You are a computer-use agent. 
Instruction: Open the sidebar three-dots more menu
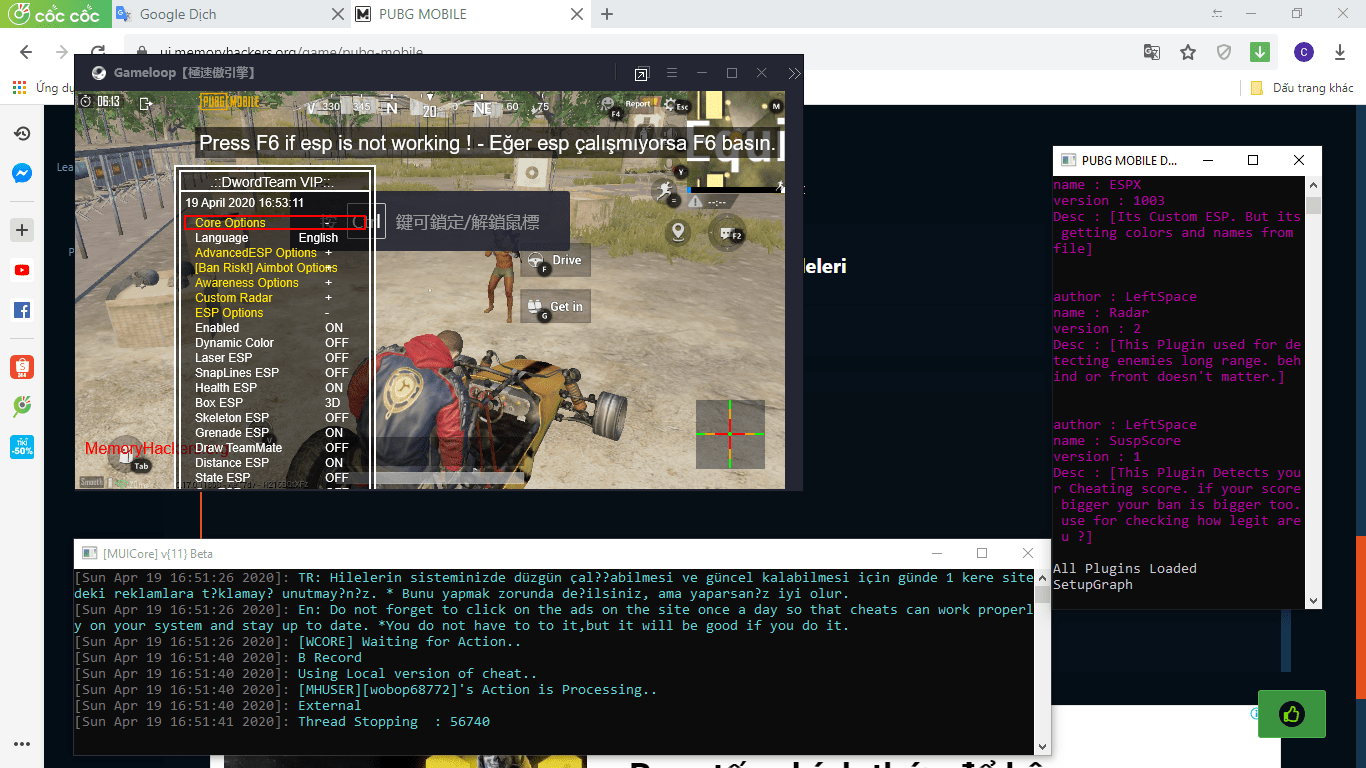click(22, 744)
